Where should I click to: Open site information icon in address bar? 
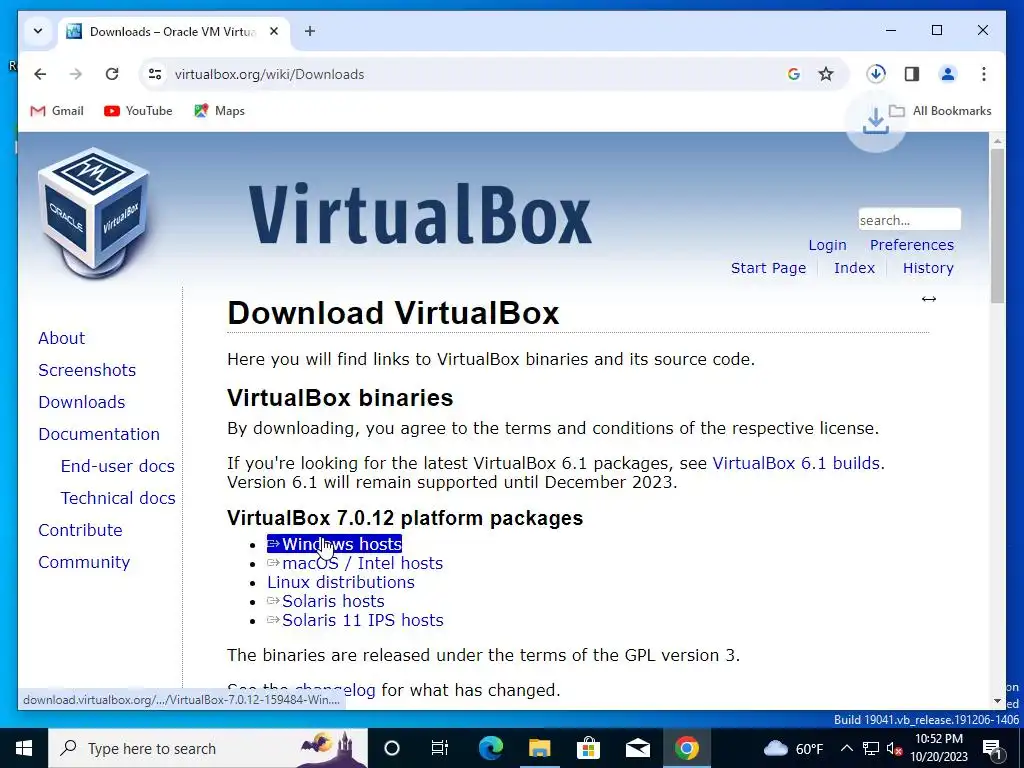coord(155,74)
